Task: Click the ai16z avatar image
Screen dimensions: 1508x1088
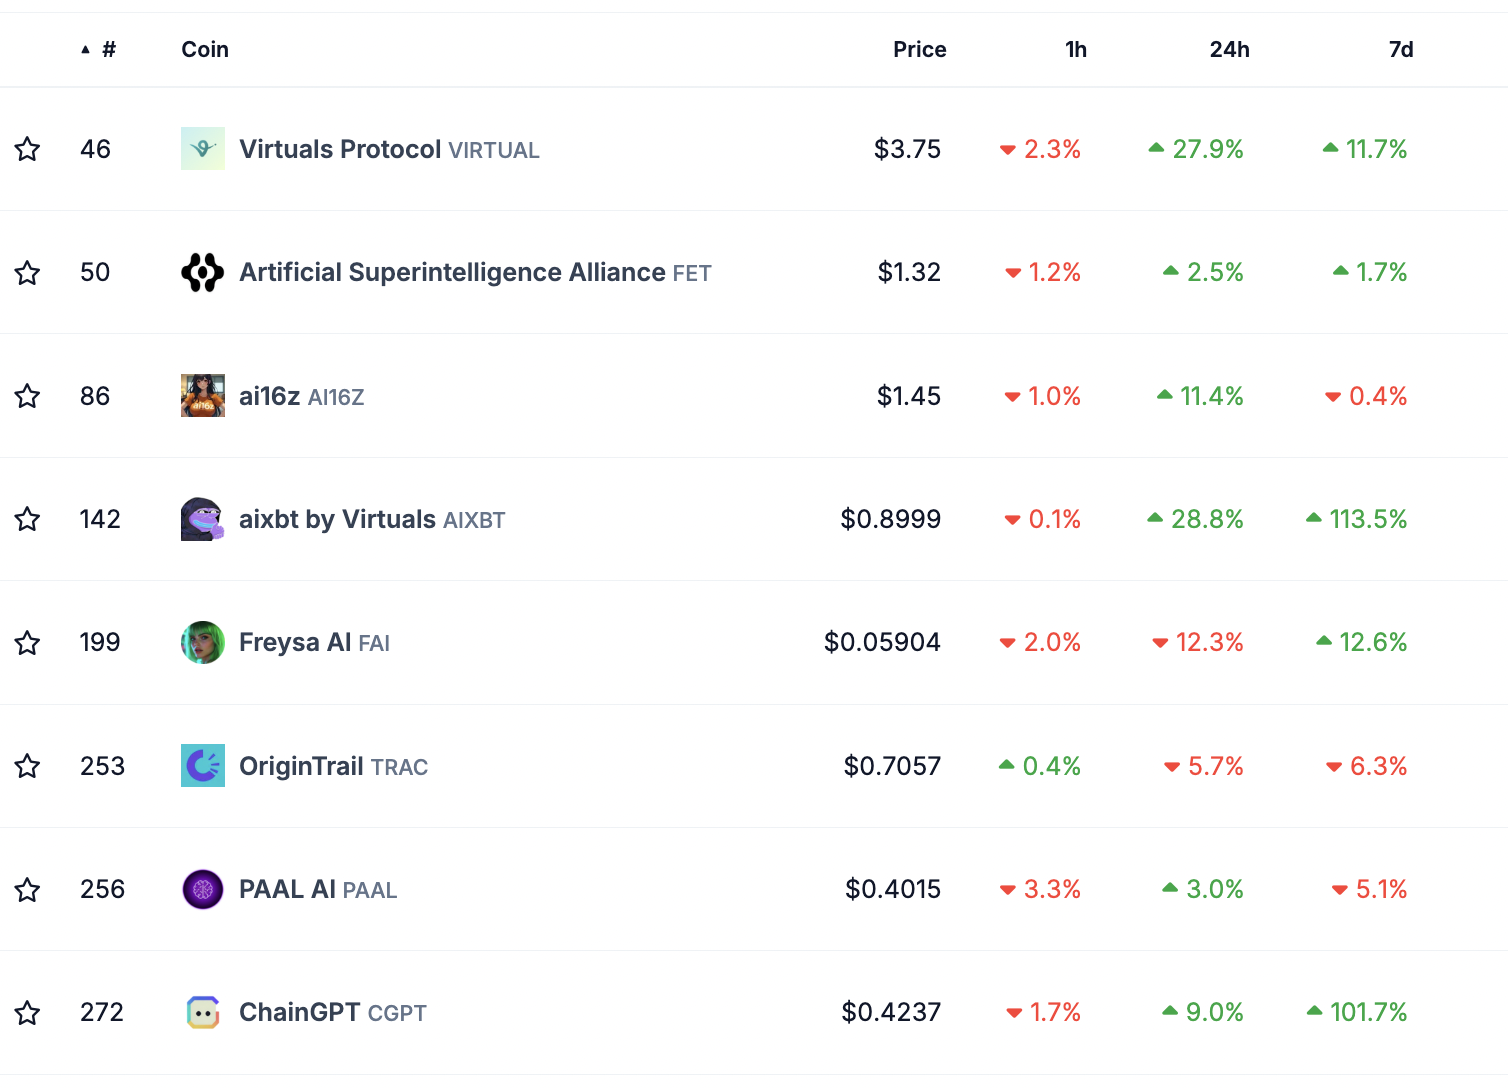Action: 203,395
